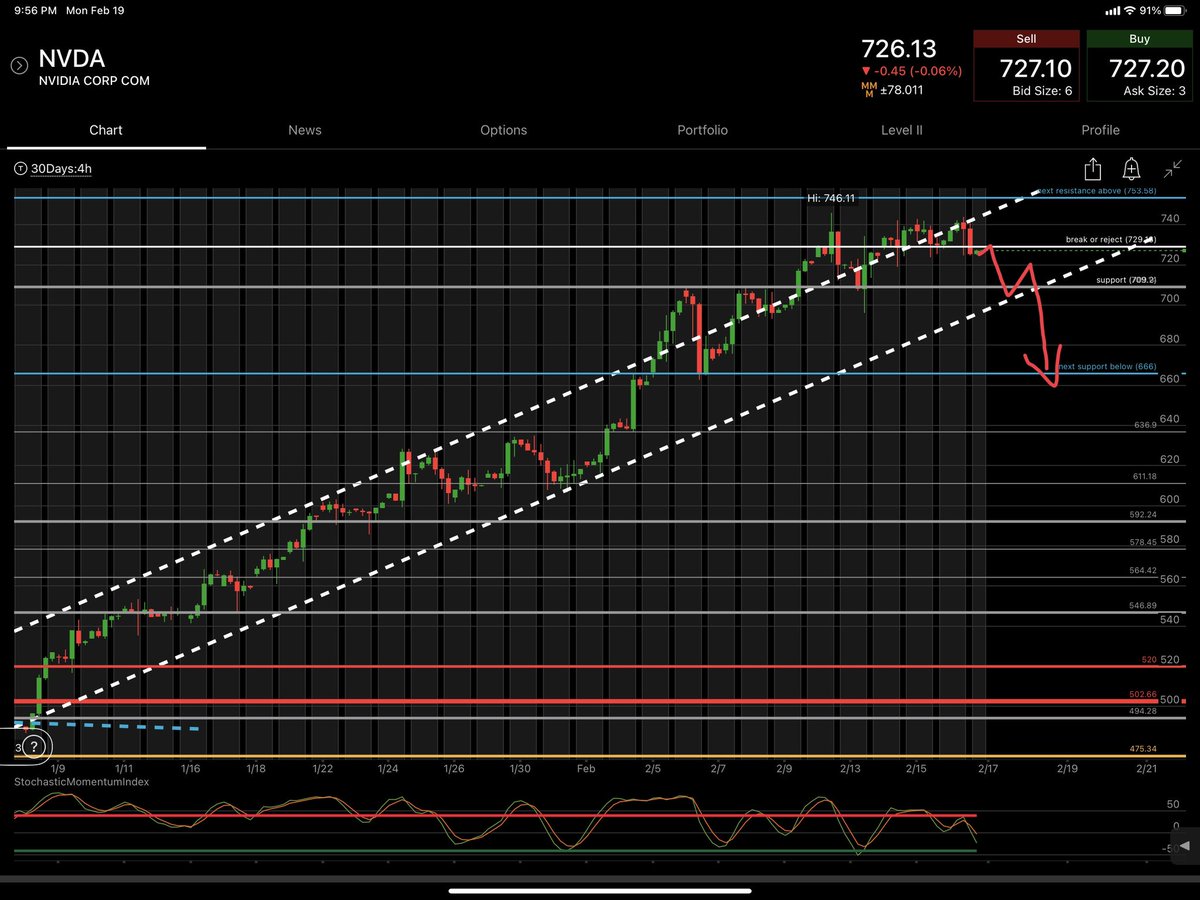
Task: Tap the 592.24 price level label
Action: pos(1145,515)
